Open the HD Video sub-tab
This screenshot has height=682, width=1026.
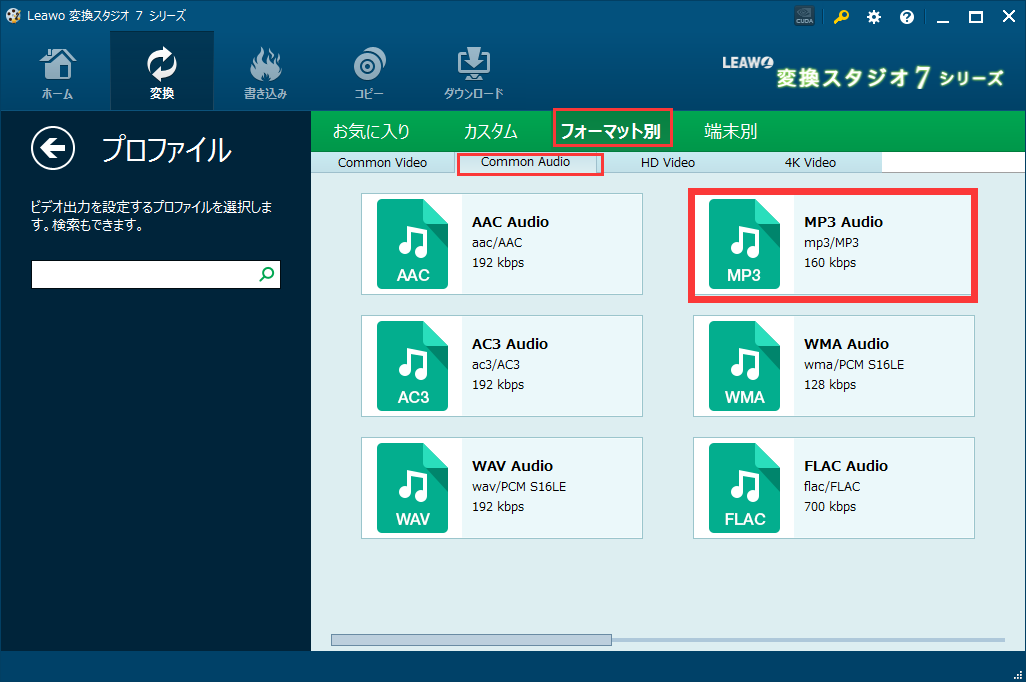[666, 162]
